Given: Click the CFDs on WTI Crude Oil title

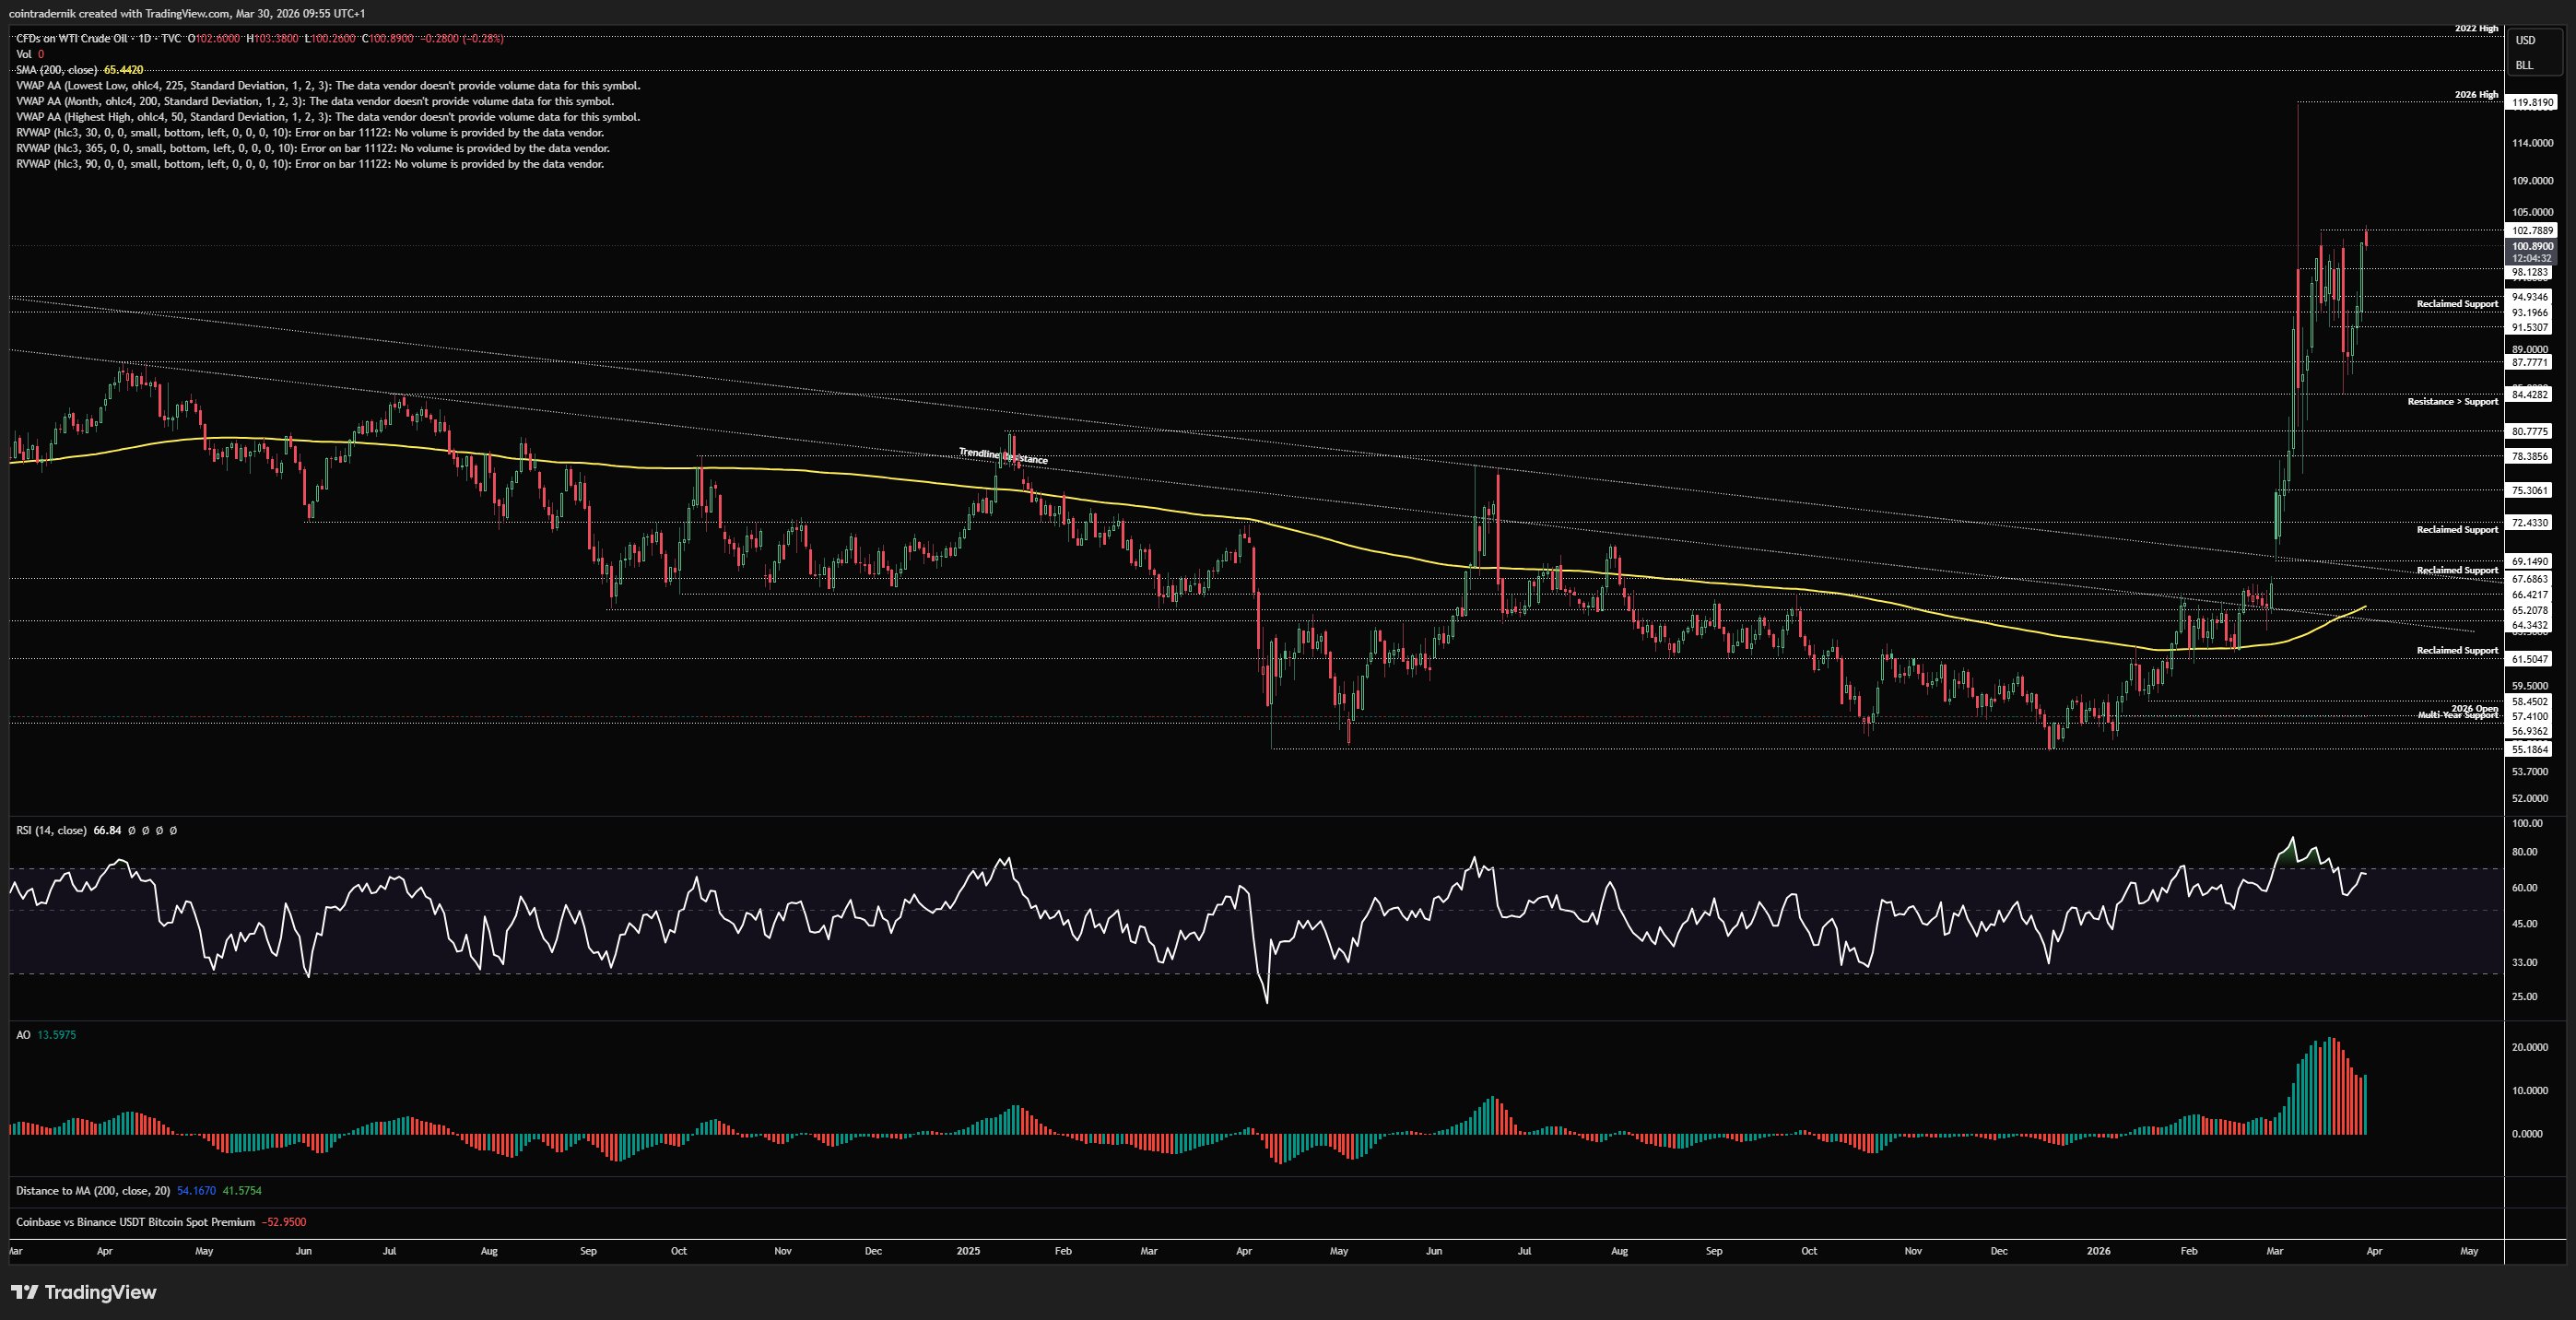Looking at the screenshot, I should (x=72, y=38).
